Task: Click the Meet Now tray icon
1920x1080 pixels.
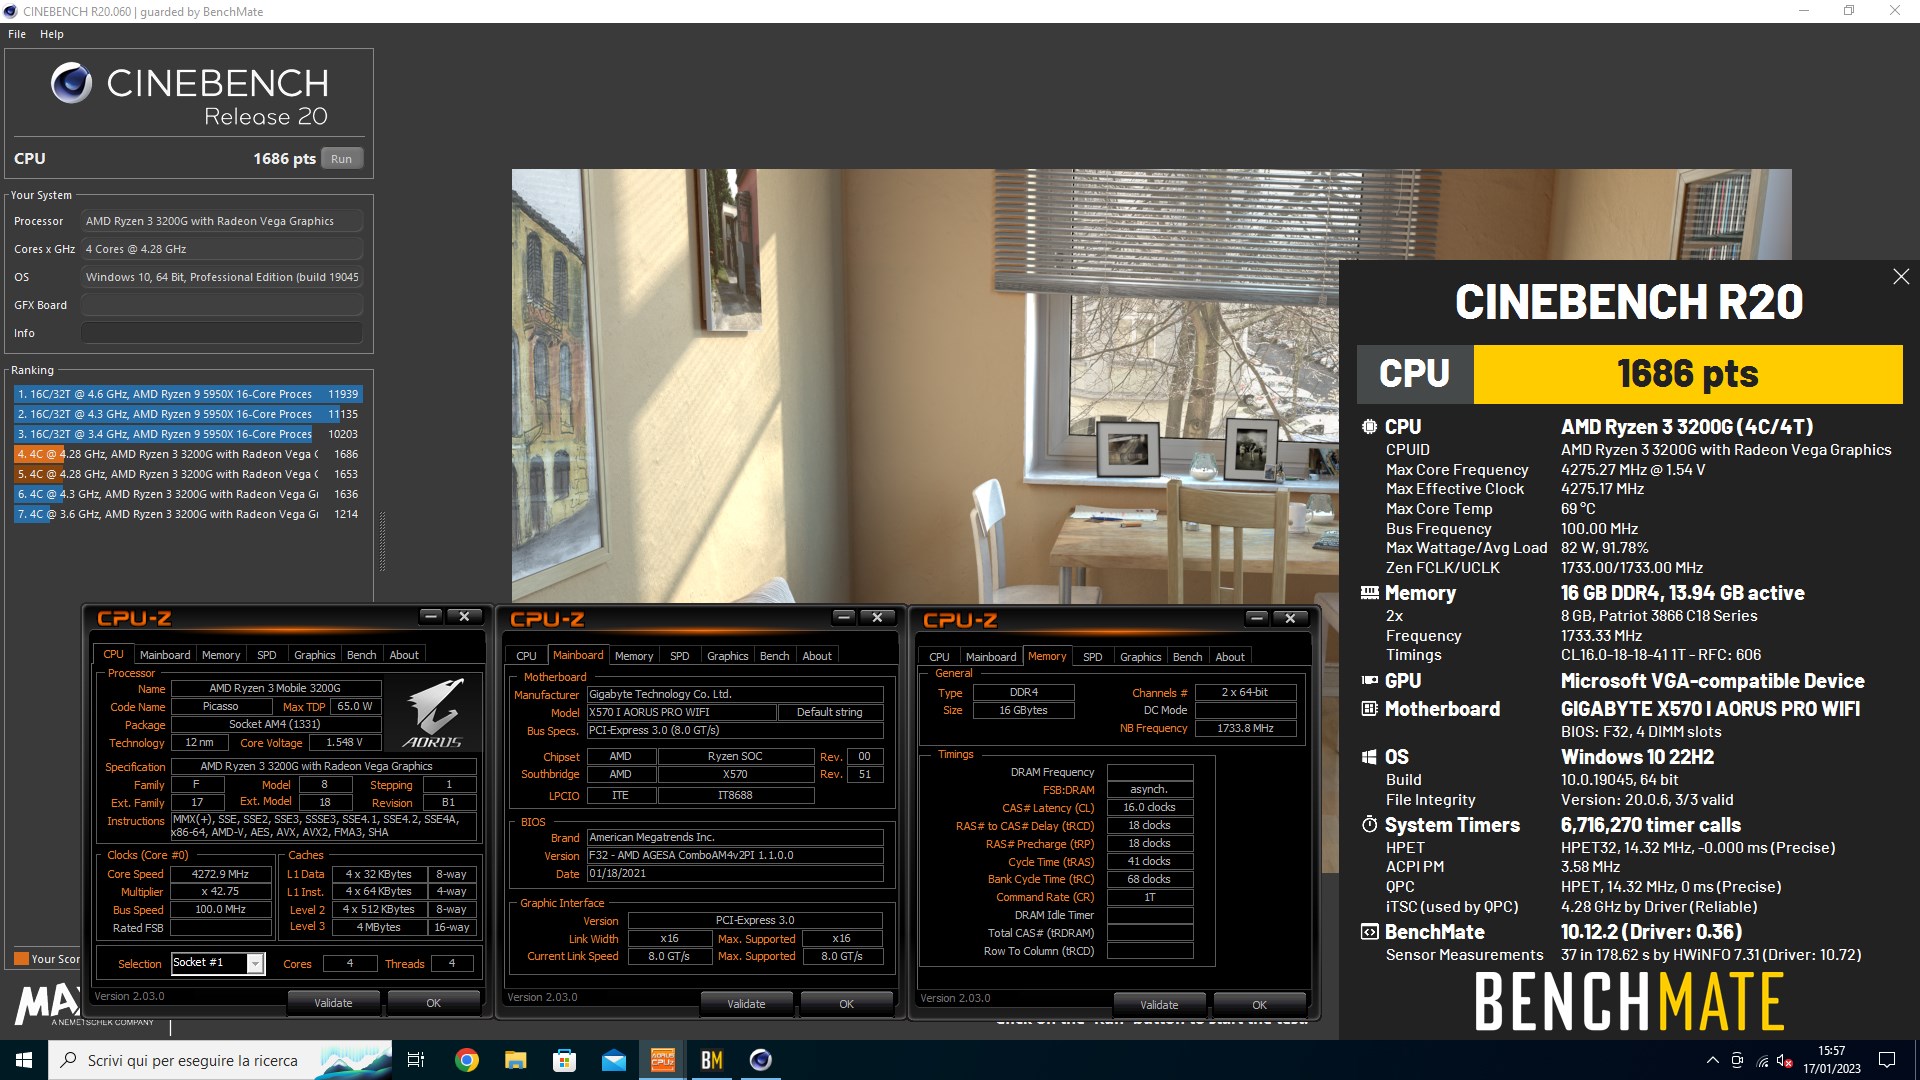Action: point(1737,1060)
